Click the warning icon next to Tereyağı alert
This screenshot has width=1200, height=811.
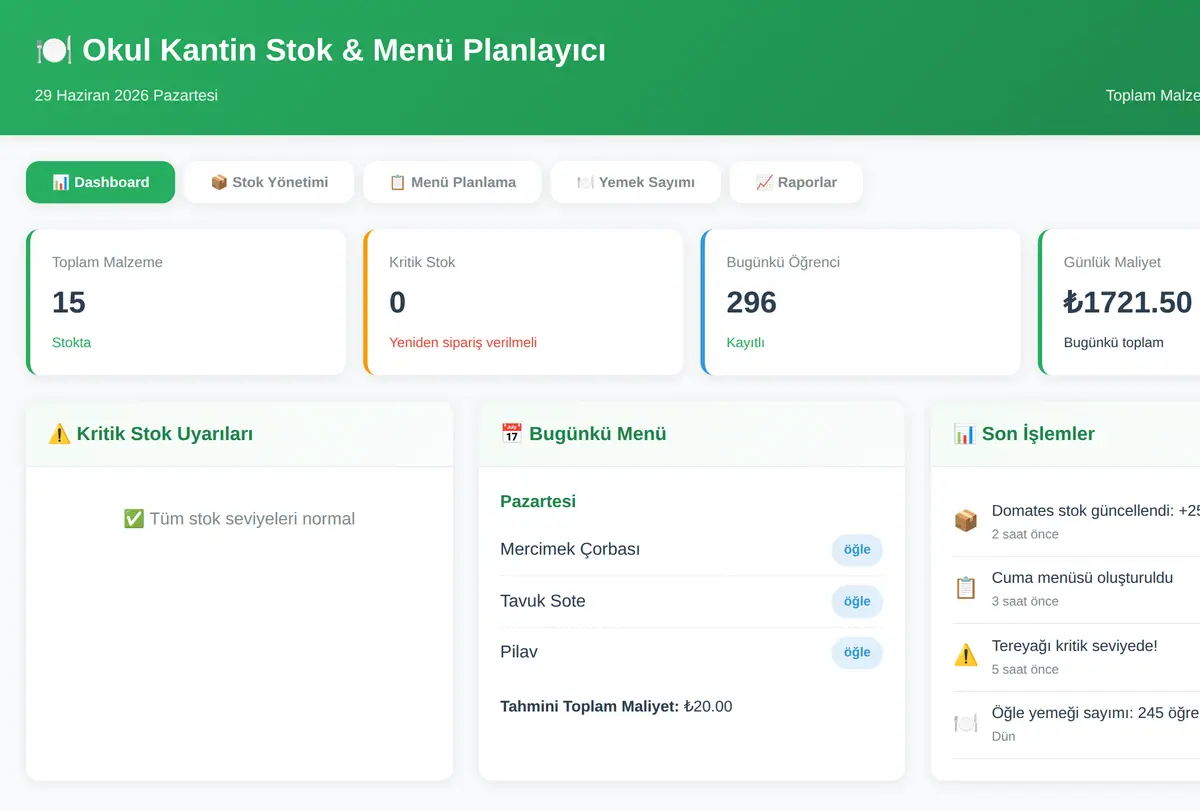965,656
